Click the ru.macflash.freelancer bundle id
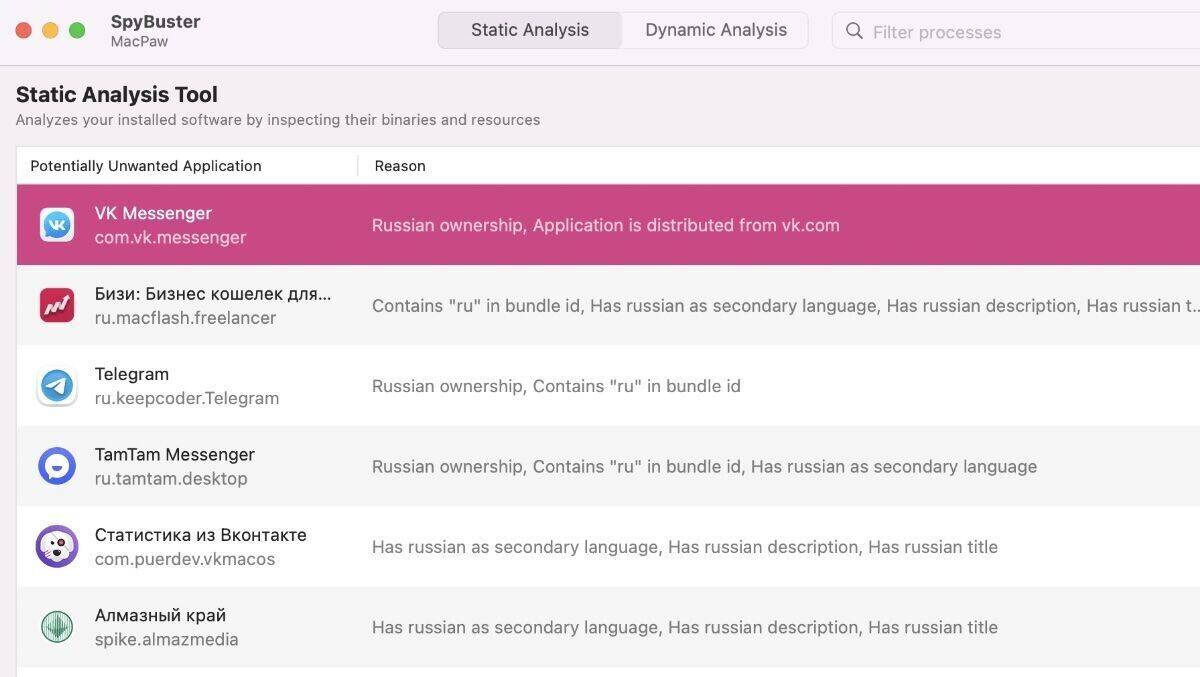 tap(185, 318)
